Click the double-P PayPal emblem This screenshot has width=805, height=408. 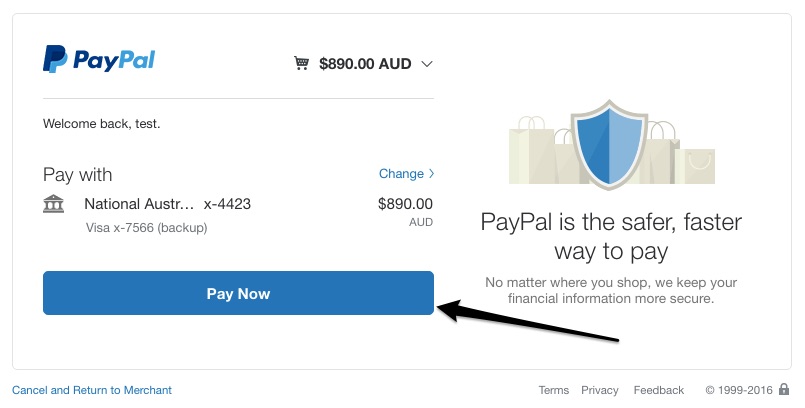pos(55,59)
